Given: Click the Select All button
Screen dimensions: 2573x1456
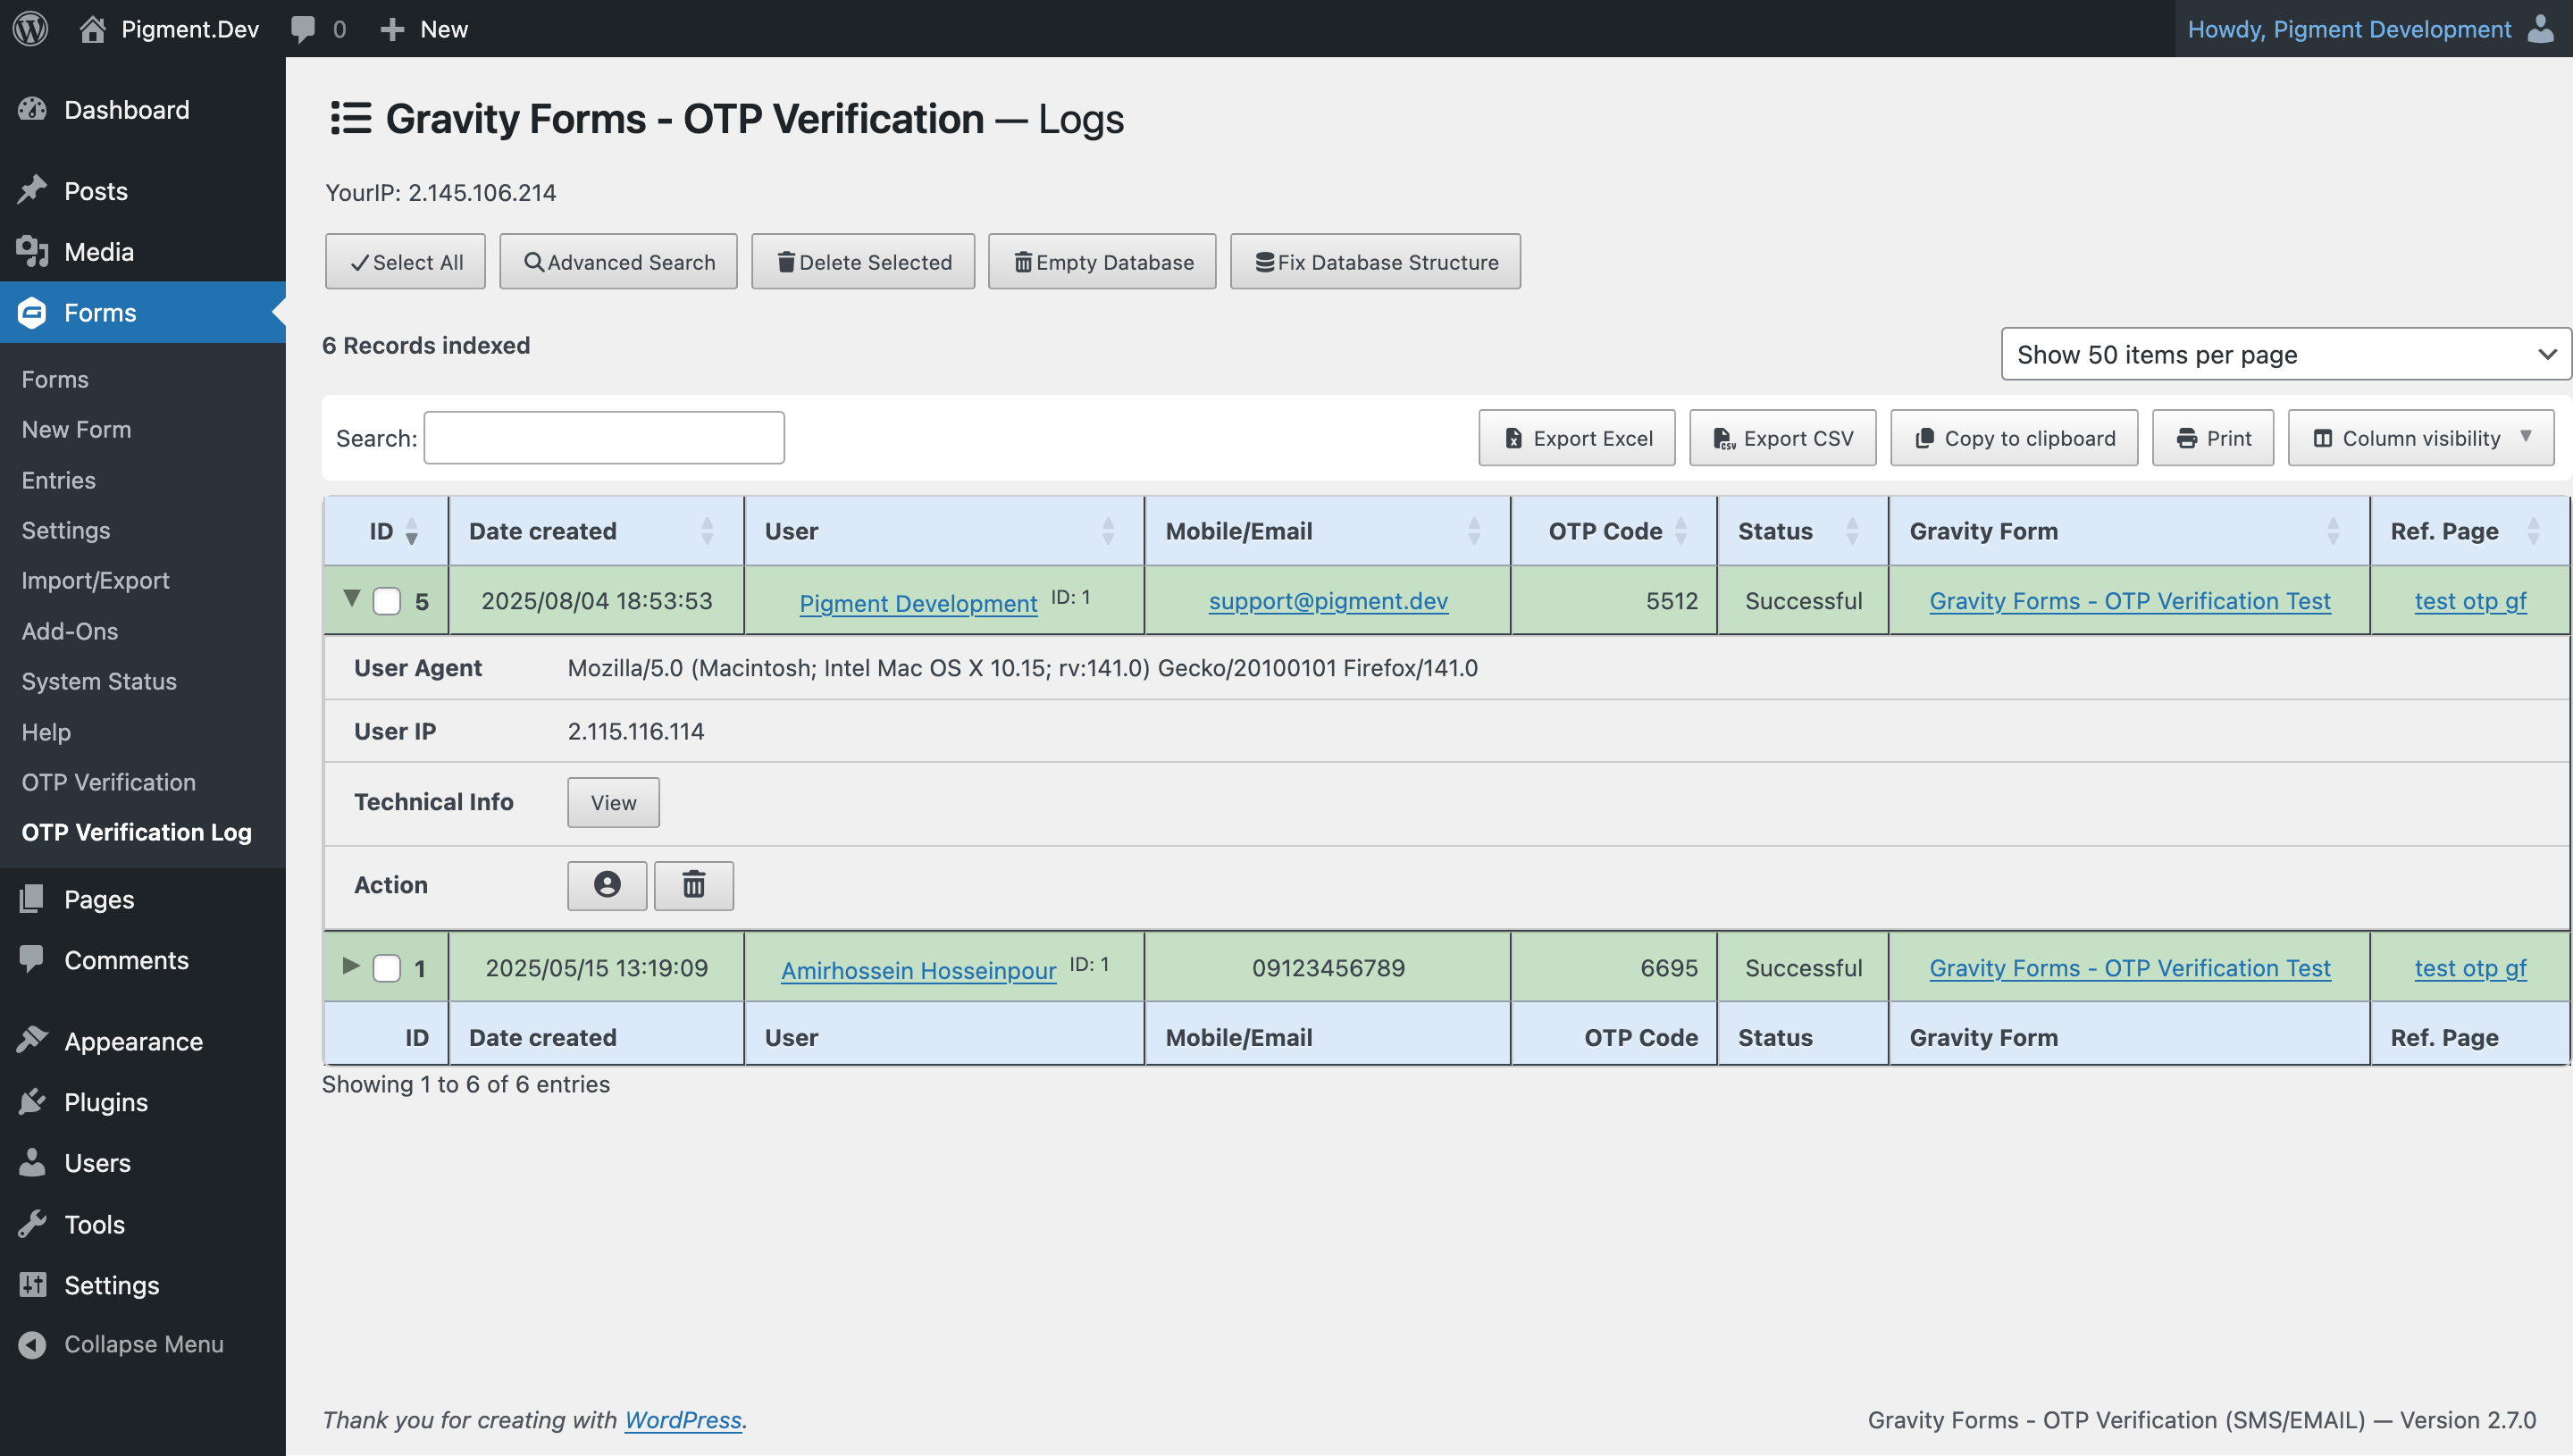Looking at the screenshot, I should pyautogui.click(x=405, y=261).
